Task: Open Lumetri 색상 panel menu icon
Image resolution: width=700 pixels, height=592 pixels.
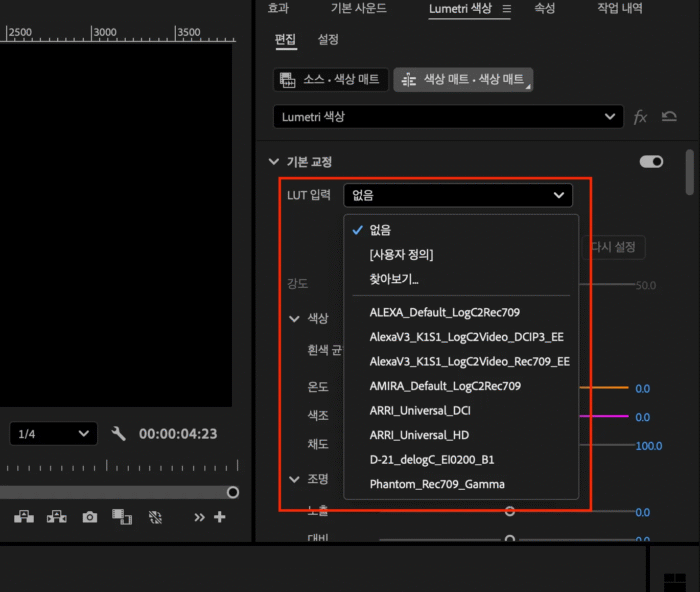Action: point(506,9)
